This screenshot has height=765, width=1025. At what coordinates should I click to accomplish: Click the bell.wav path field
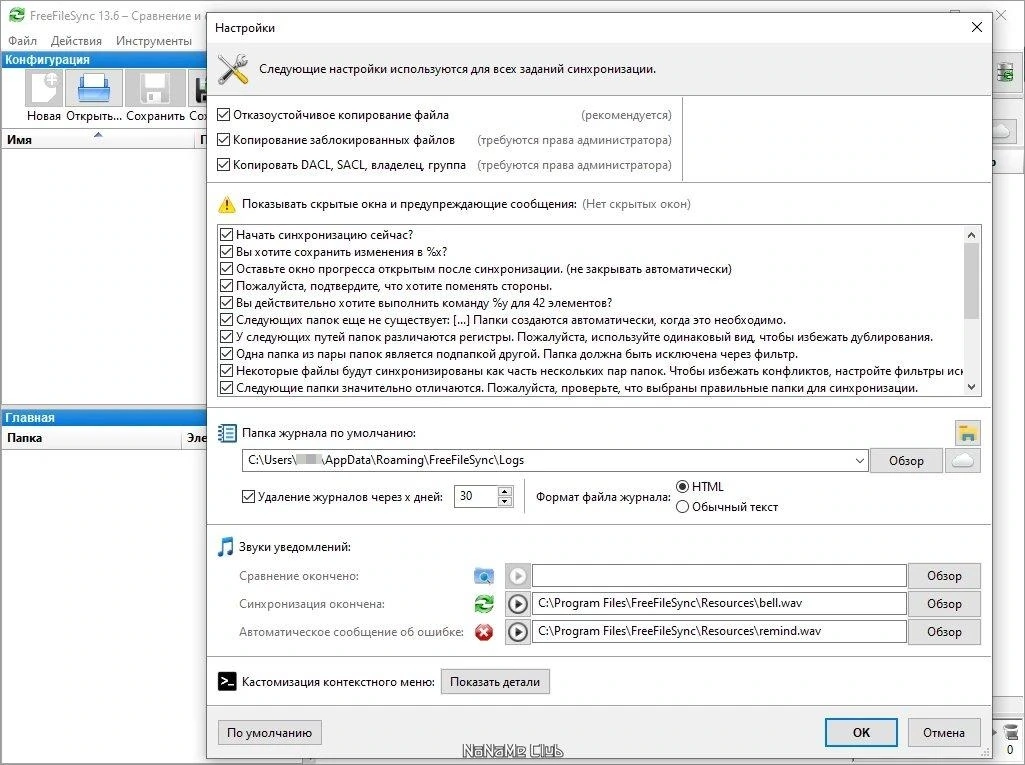[x=719, y=604]
